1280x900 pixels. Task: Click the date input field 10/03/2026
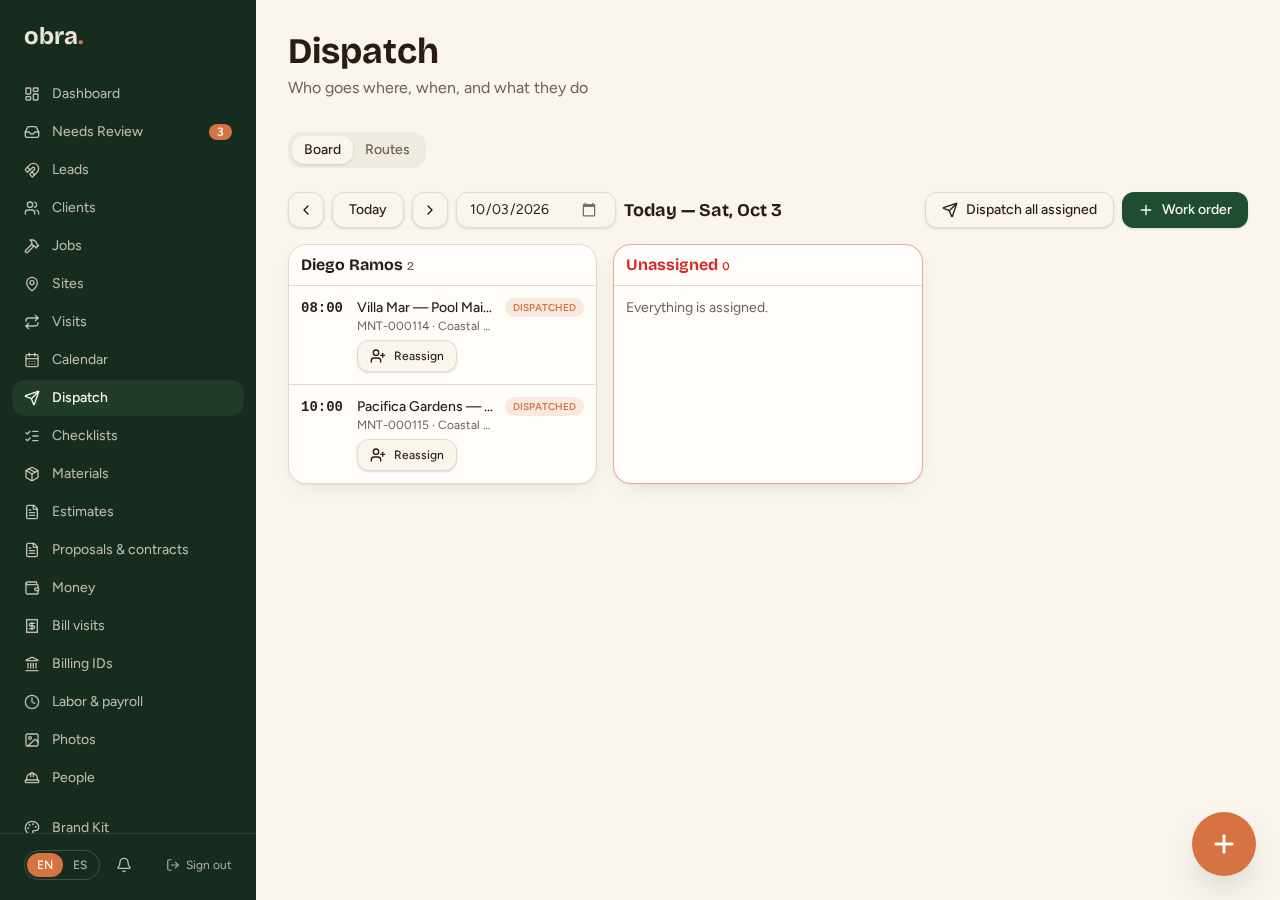coord(536,210)
